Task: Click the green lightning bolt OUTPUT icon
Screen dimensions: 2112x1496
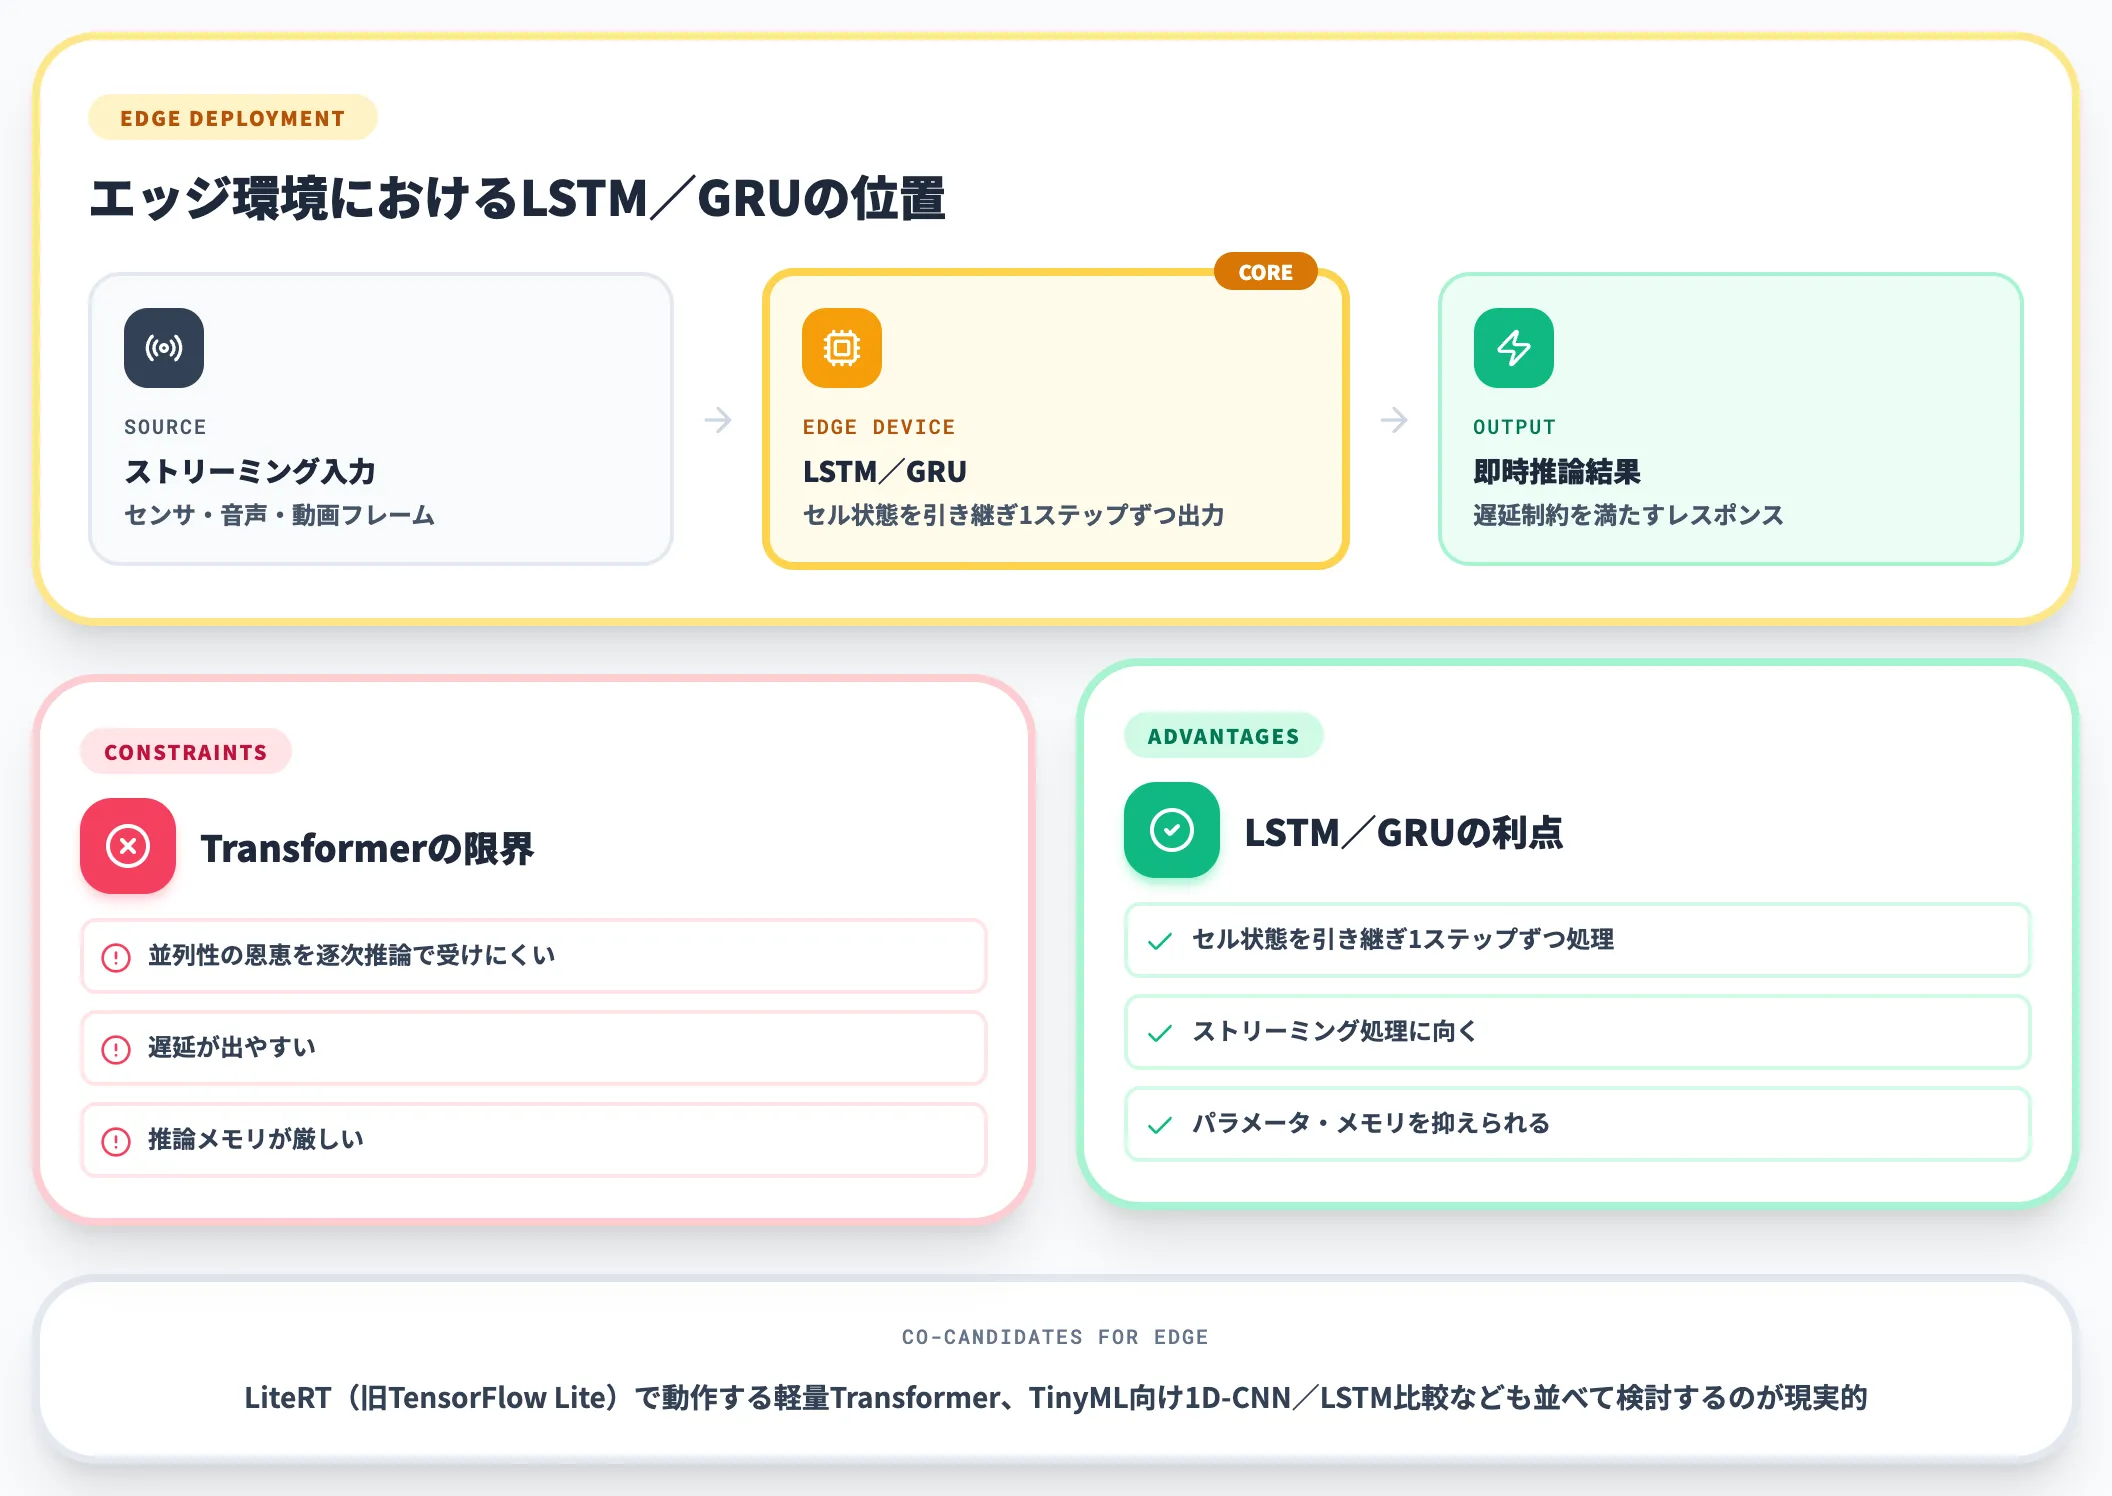Action: [1514, 348]
